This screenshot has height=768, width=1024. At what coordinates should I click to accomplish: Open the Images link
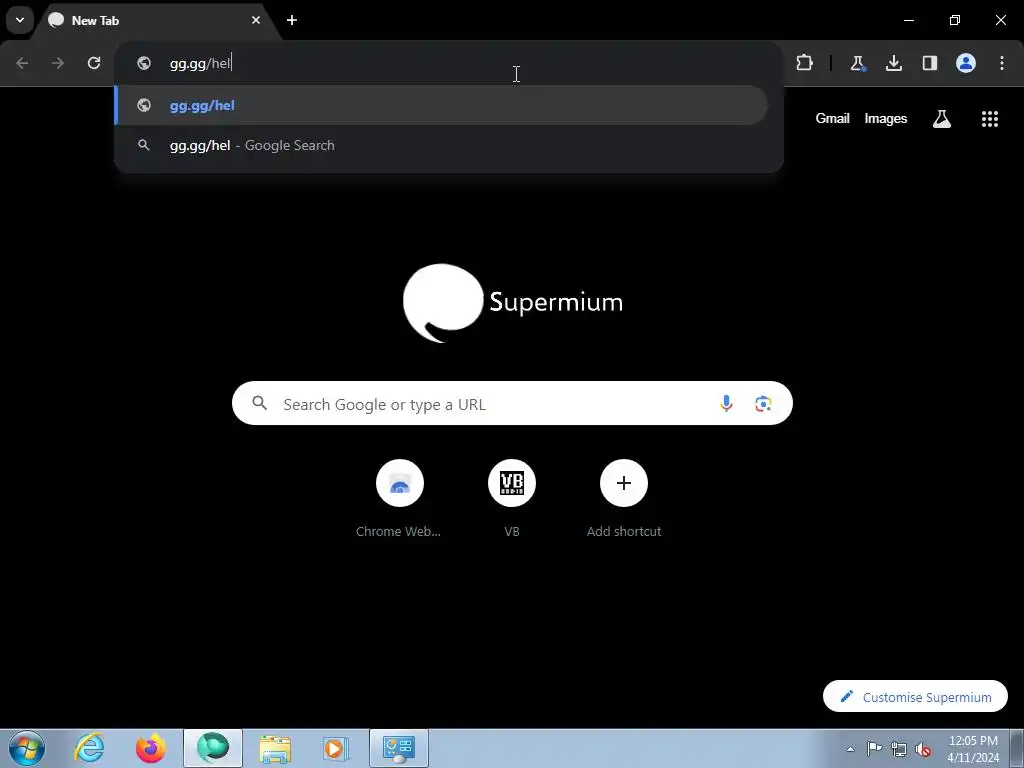click(886, 118)
